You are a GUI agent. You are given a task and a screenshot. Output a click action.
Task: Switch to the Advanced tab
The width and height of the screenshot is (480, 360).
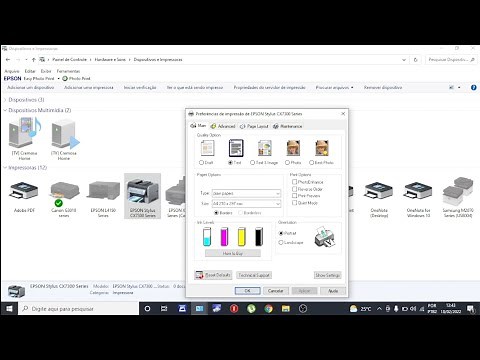pyautogui.click(x=223, y=126)
